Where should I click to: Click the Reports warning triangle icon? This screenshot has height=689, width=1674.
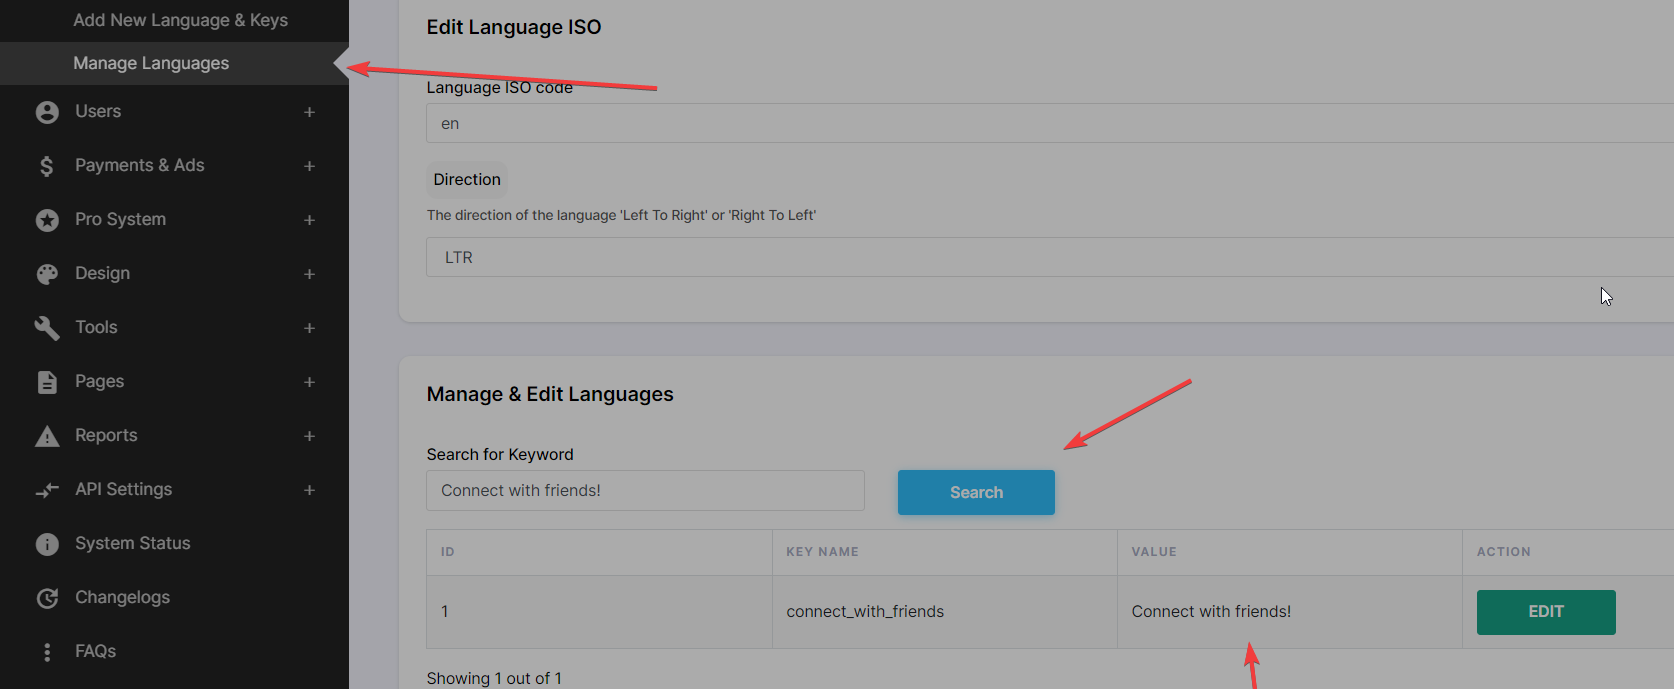(47, 436)
